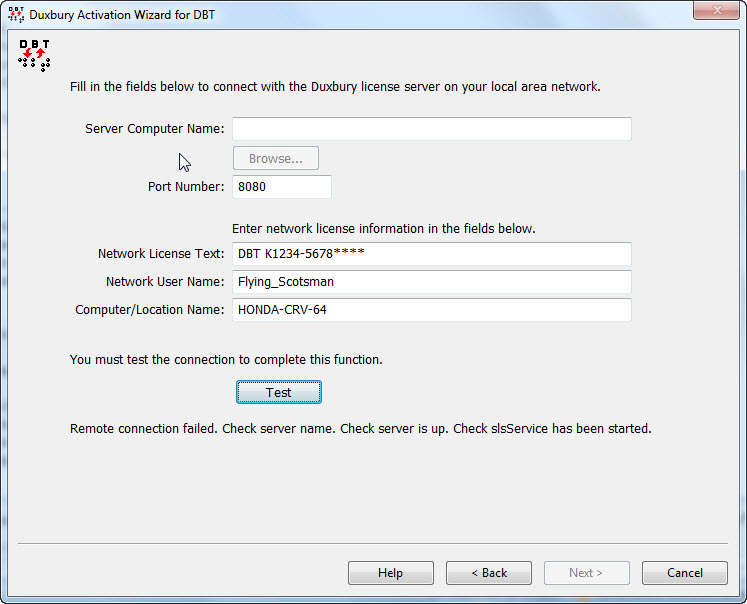Screen dimensions: 747x604
Task: Click the Duxbury title bar application icon
Action: (16, 14)
